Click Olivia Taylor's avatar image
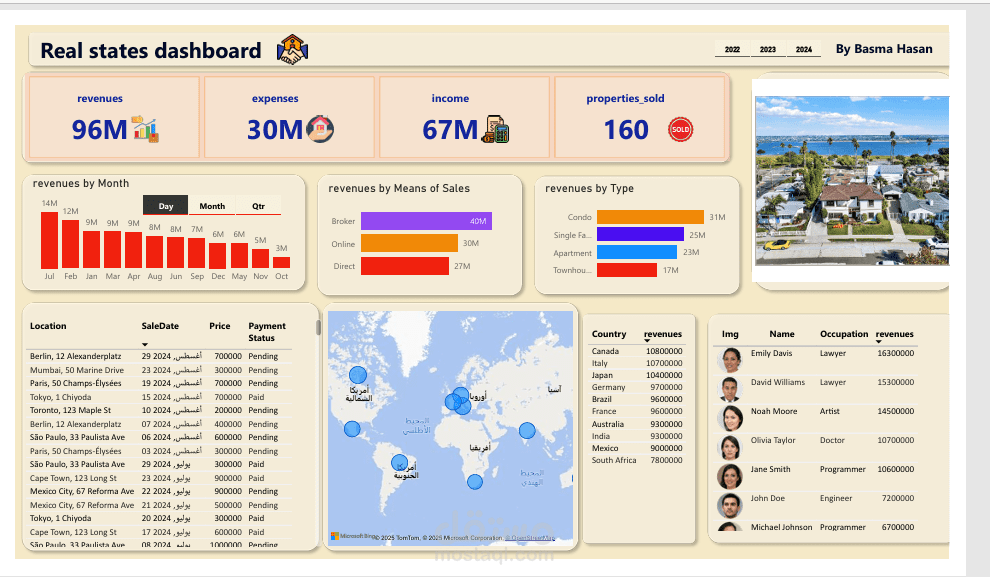This screenshot has height=577, width=990. pyautogui.click(x=730, y=447)
